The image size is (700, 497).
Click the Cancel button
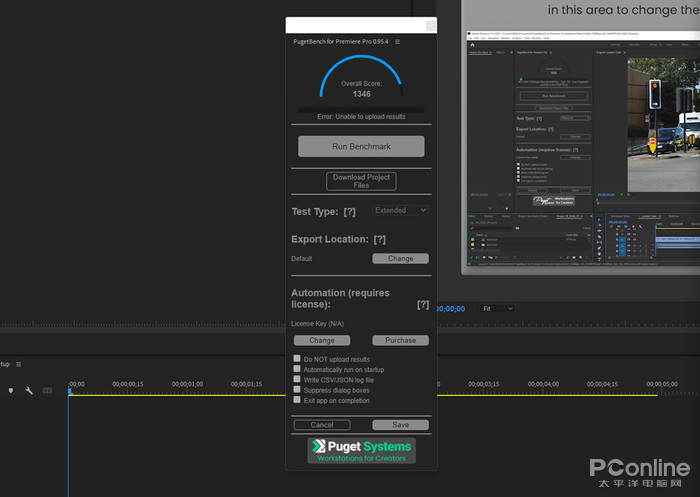coord(322,425)
